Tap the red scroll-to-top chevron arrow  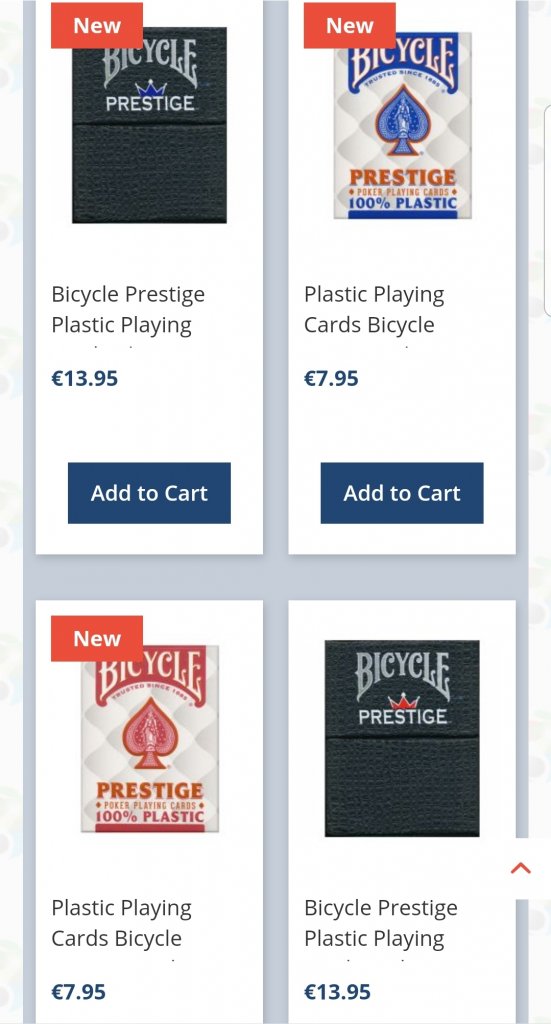click(520, 868)
